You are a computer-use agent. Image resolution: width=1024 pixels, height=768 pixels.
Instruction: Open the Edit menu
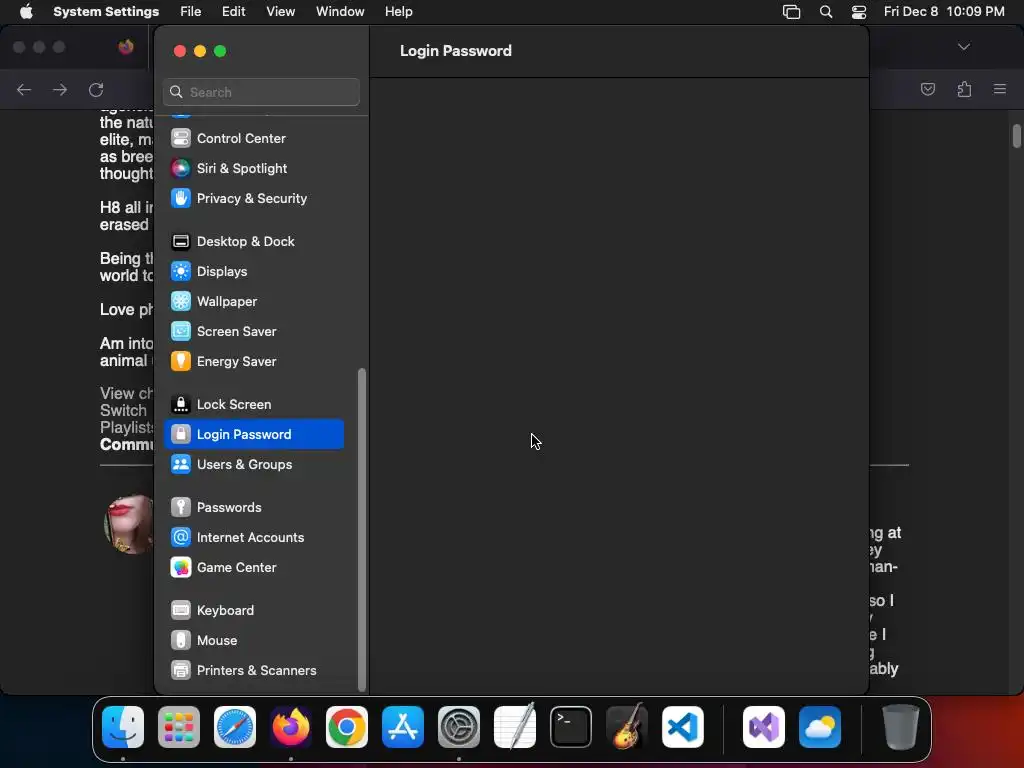click(x=234, y=12)
